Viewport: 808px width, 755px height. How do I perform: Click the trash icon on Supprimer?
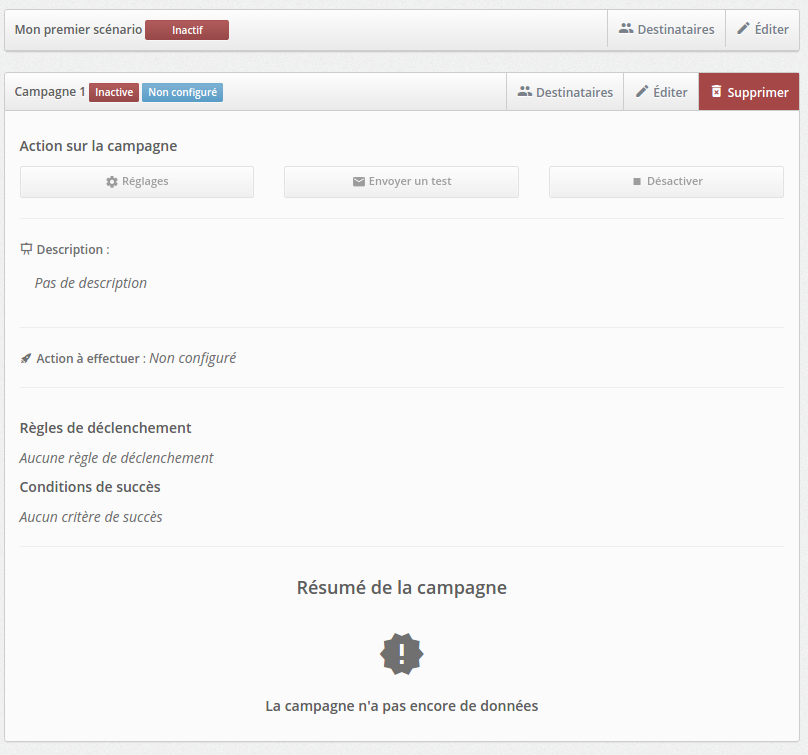point(716,92)
